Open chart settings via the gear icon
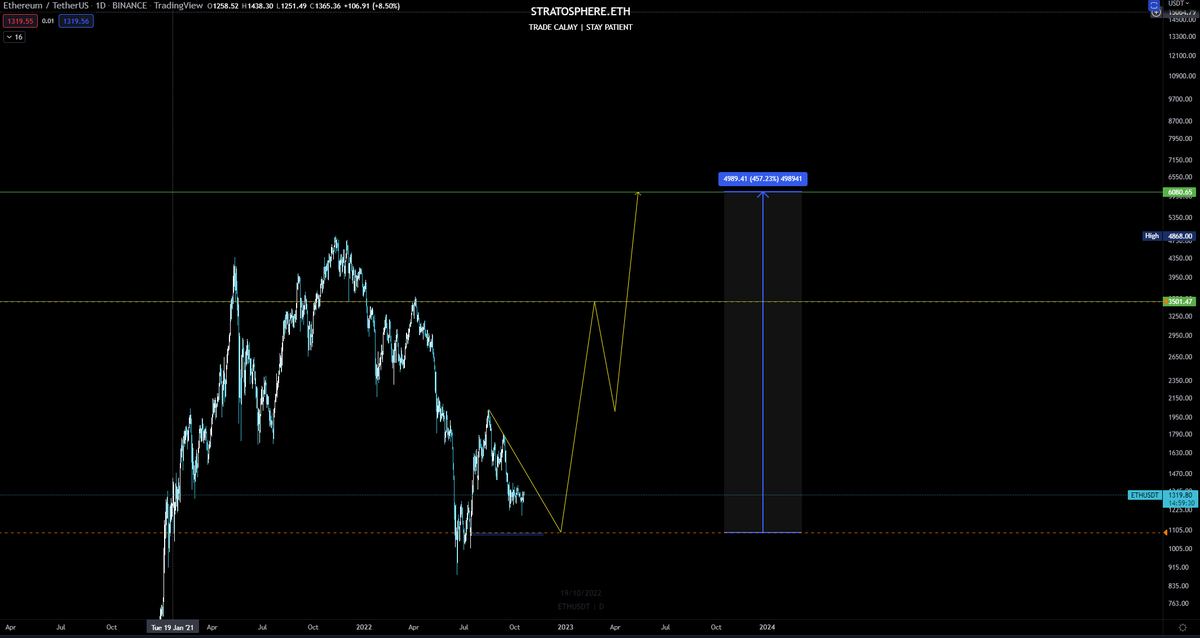The height and width of the screenshot is (638, 1200). [1183, 627]
